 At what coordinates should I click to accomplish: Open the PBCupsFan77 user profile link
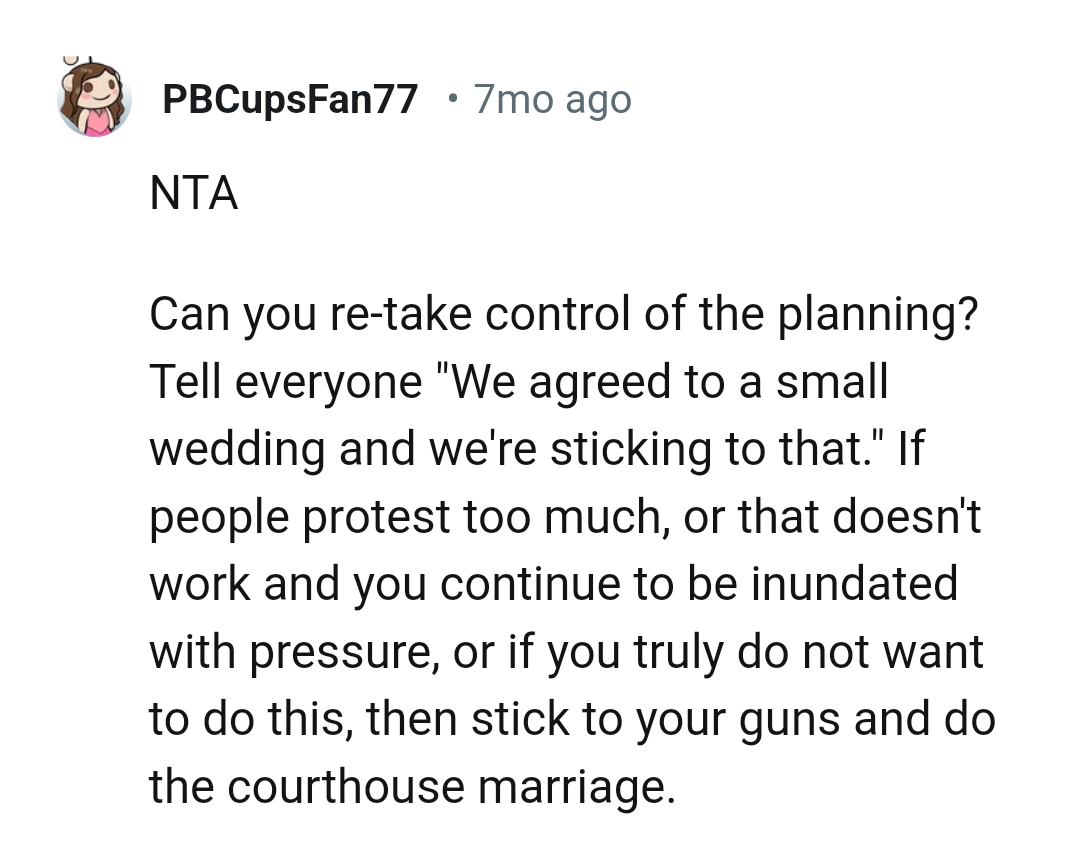pos(290,99)
